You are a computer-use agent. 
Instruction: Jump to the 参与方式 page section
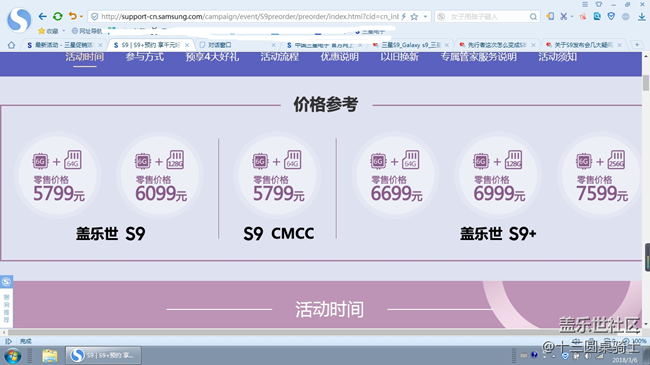[145, 57]
